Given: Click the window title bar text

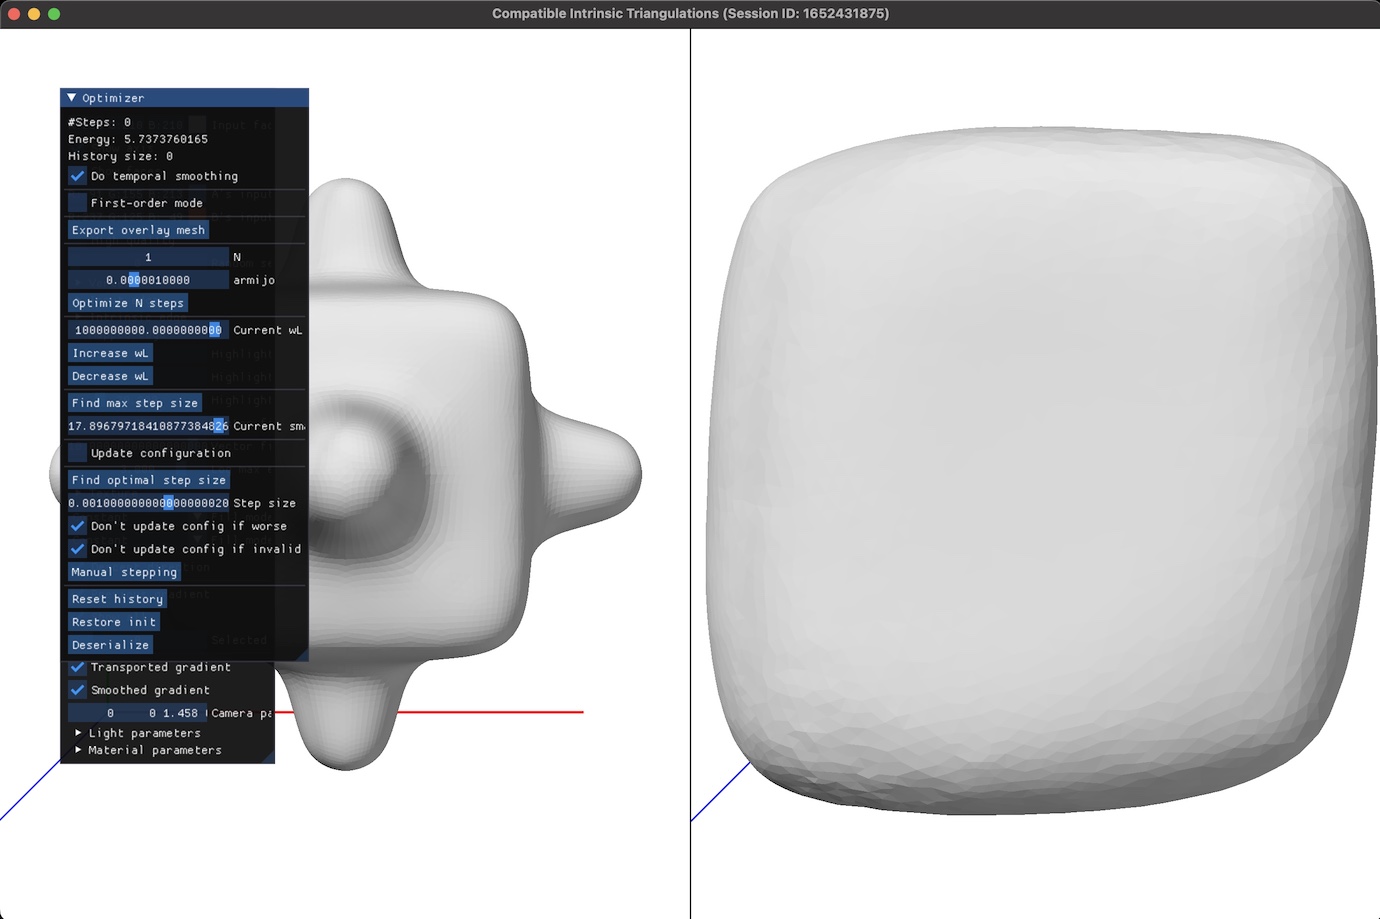Looking at the screenshot, I should coord(690,13).
